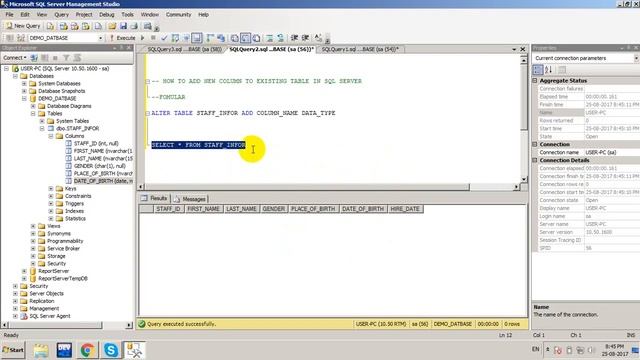This screenshot has width=640, height=360.
Task: Click the Open File folder icon
Action: tap(112, 26)
